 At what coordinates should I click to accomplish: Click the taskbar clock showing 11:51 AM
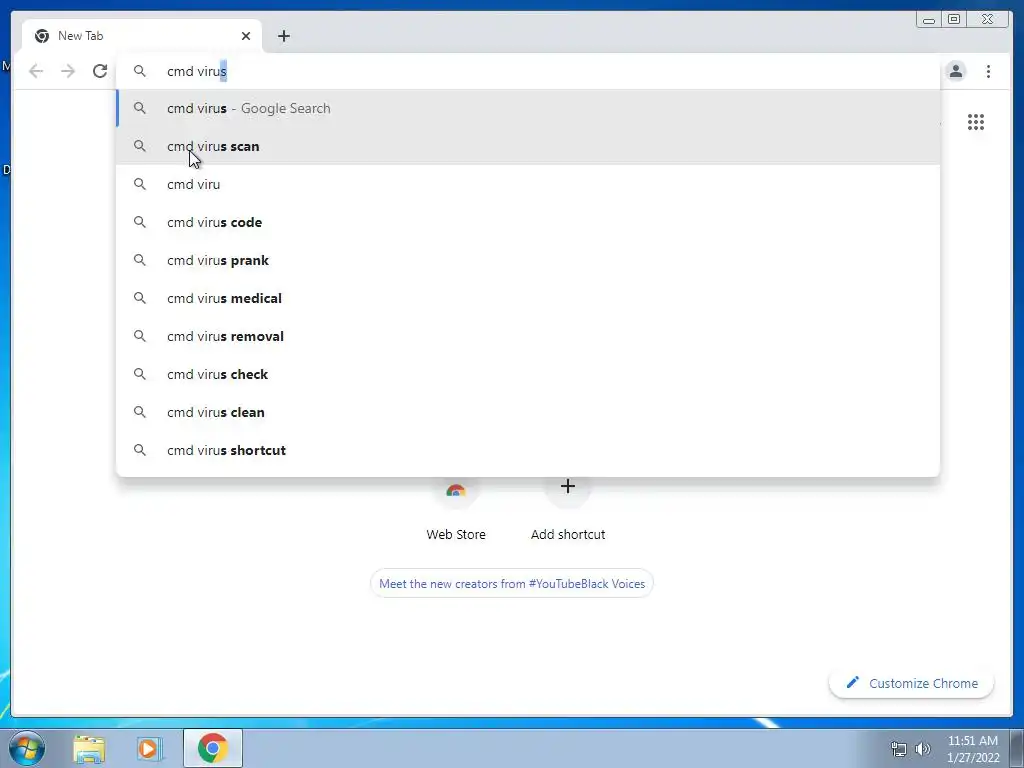tap(973, 749)
